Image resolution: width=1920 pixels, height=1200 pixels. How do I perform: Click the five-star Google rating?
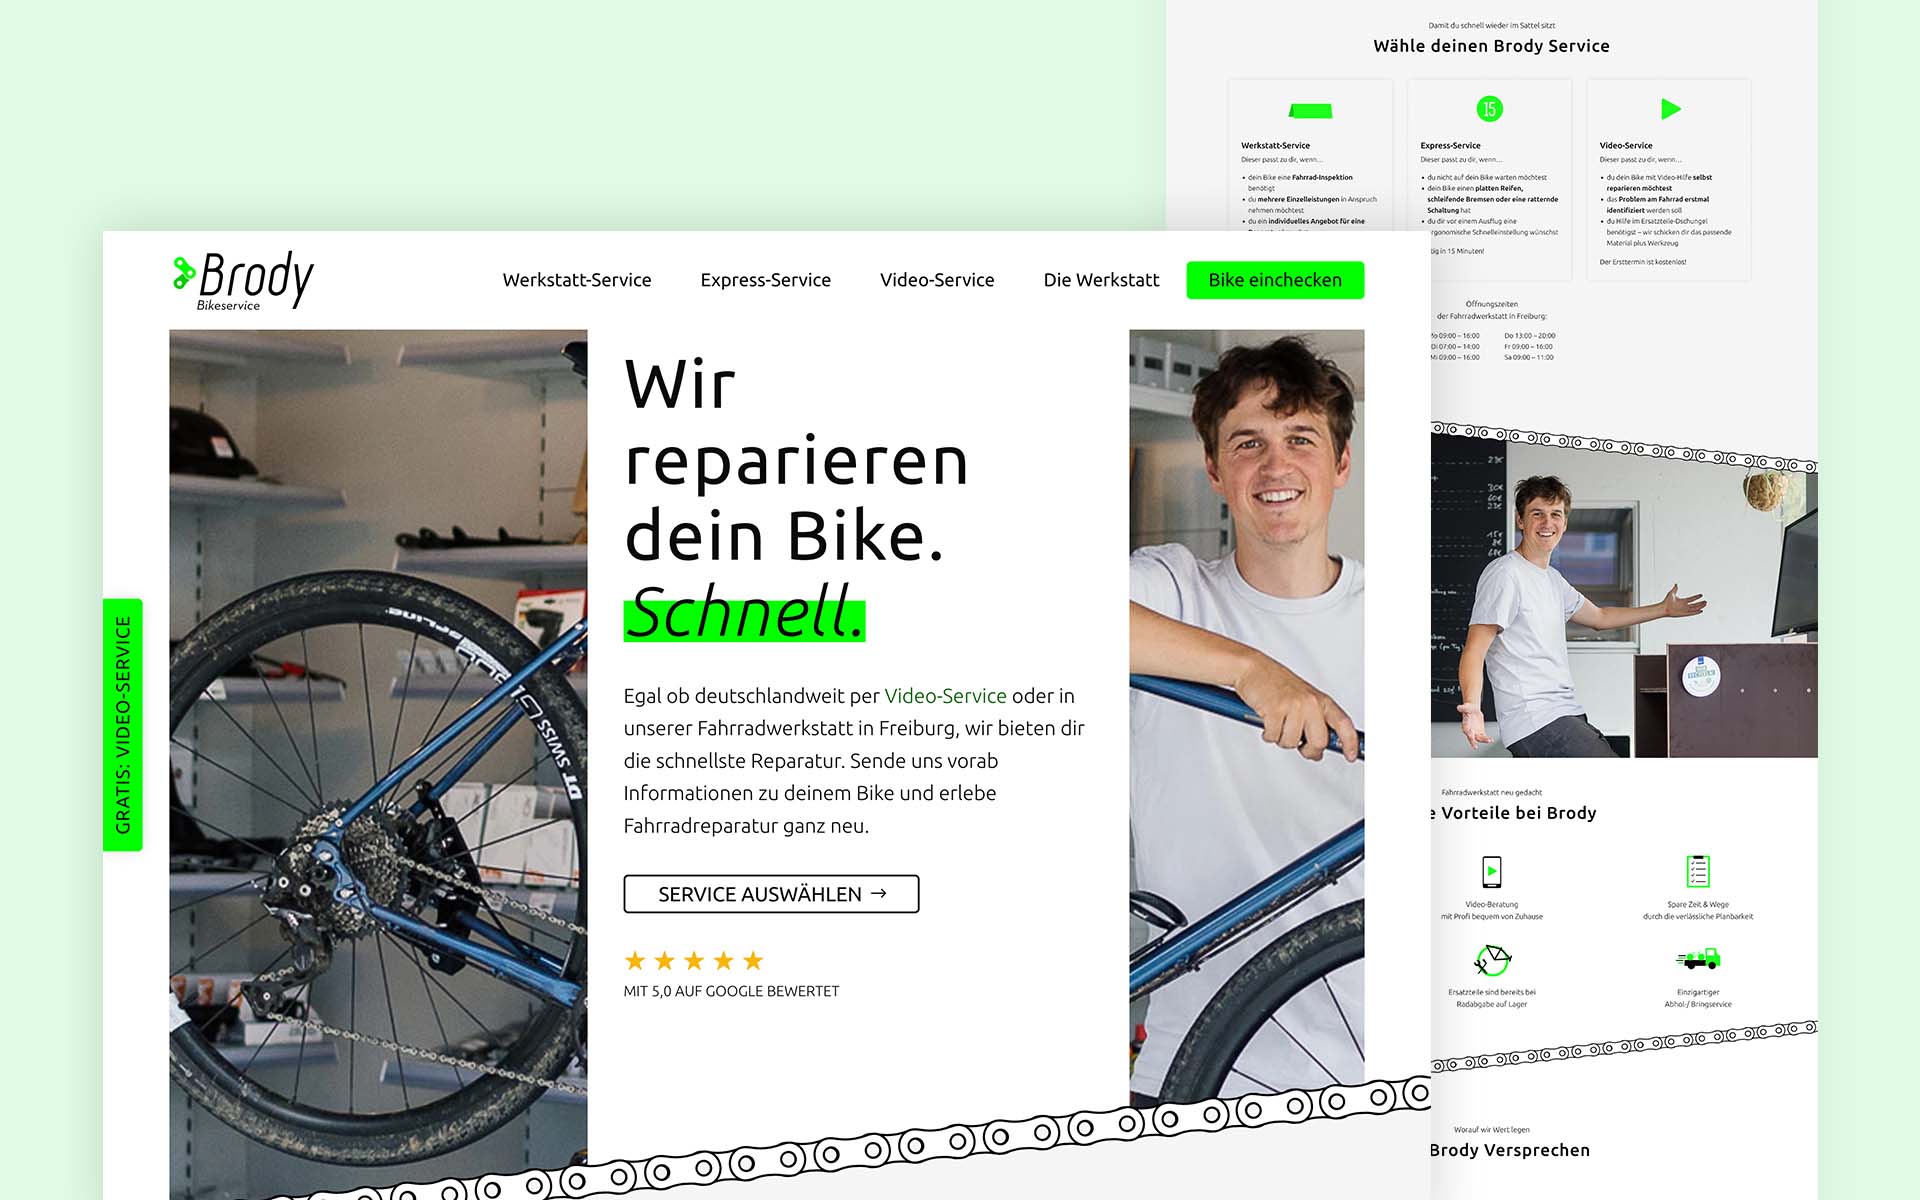click(x=694, y=961)
